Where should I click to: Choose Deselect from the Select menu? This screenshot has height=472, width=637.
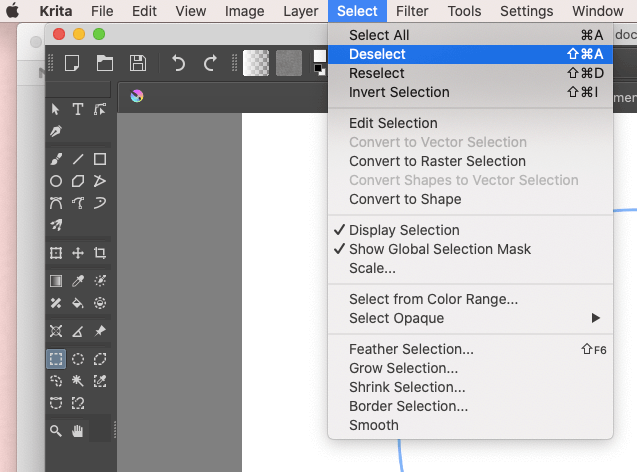click(x=470, y=54)
